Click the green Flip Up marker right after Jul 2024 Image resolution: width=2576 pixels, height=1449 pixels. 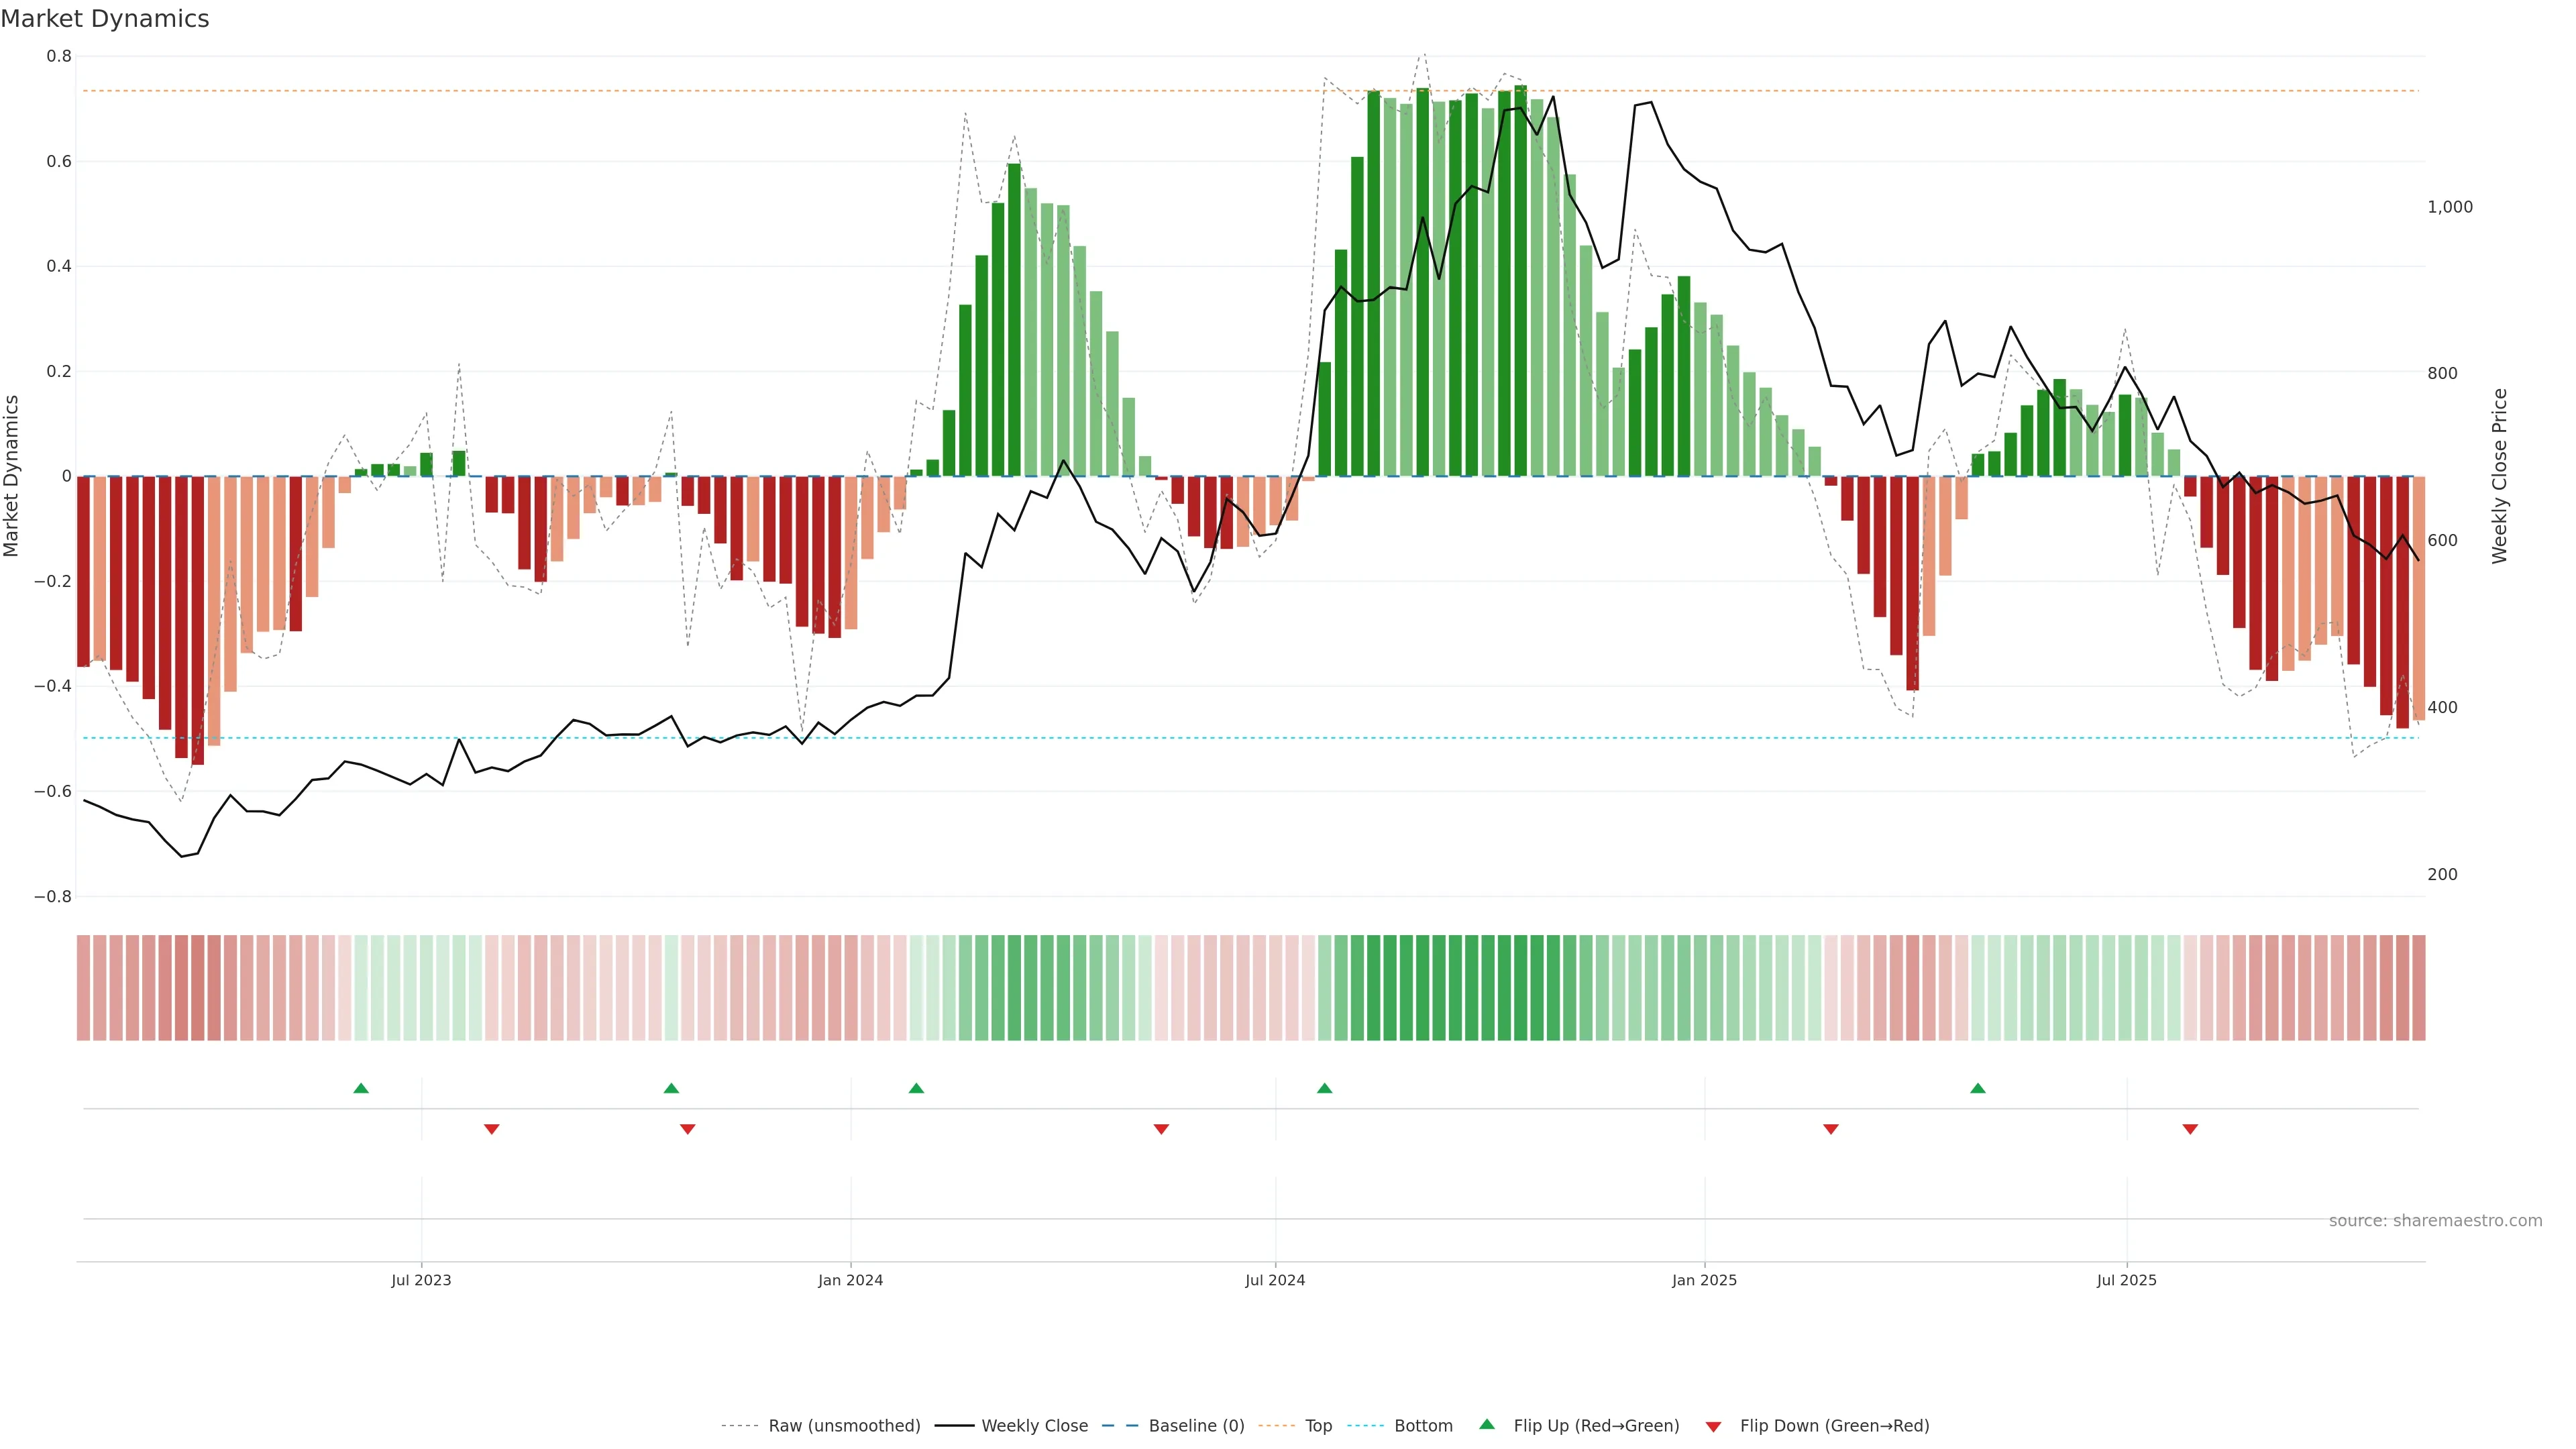tap(1324, 1088)
